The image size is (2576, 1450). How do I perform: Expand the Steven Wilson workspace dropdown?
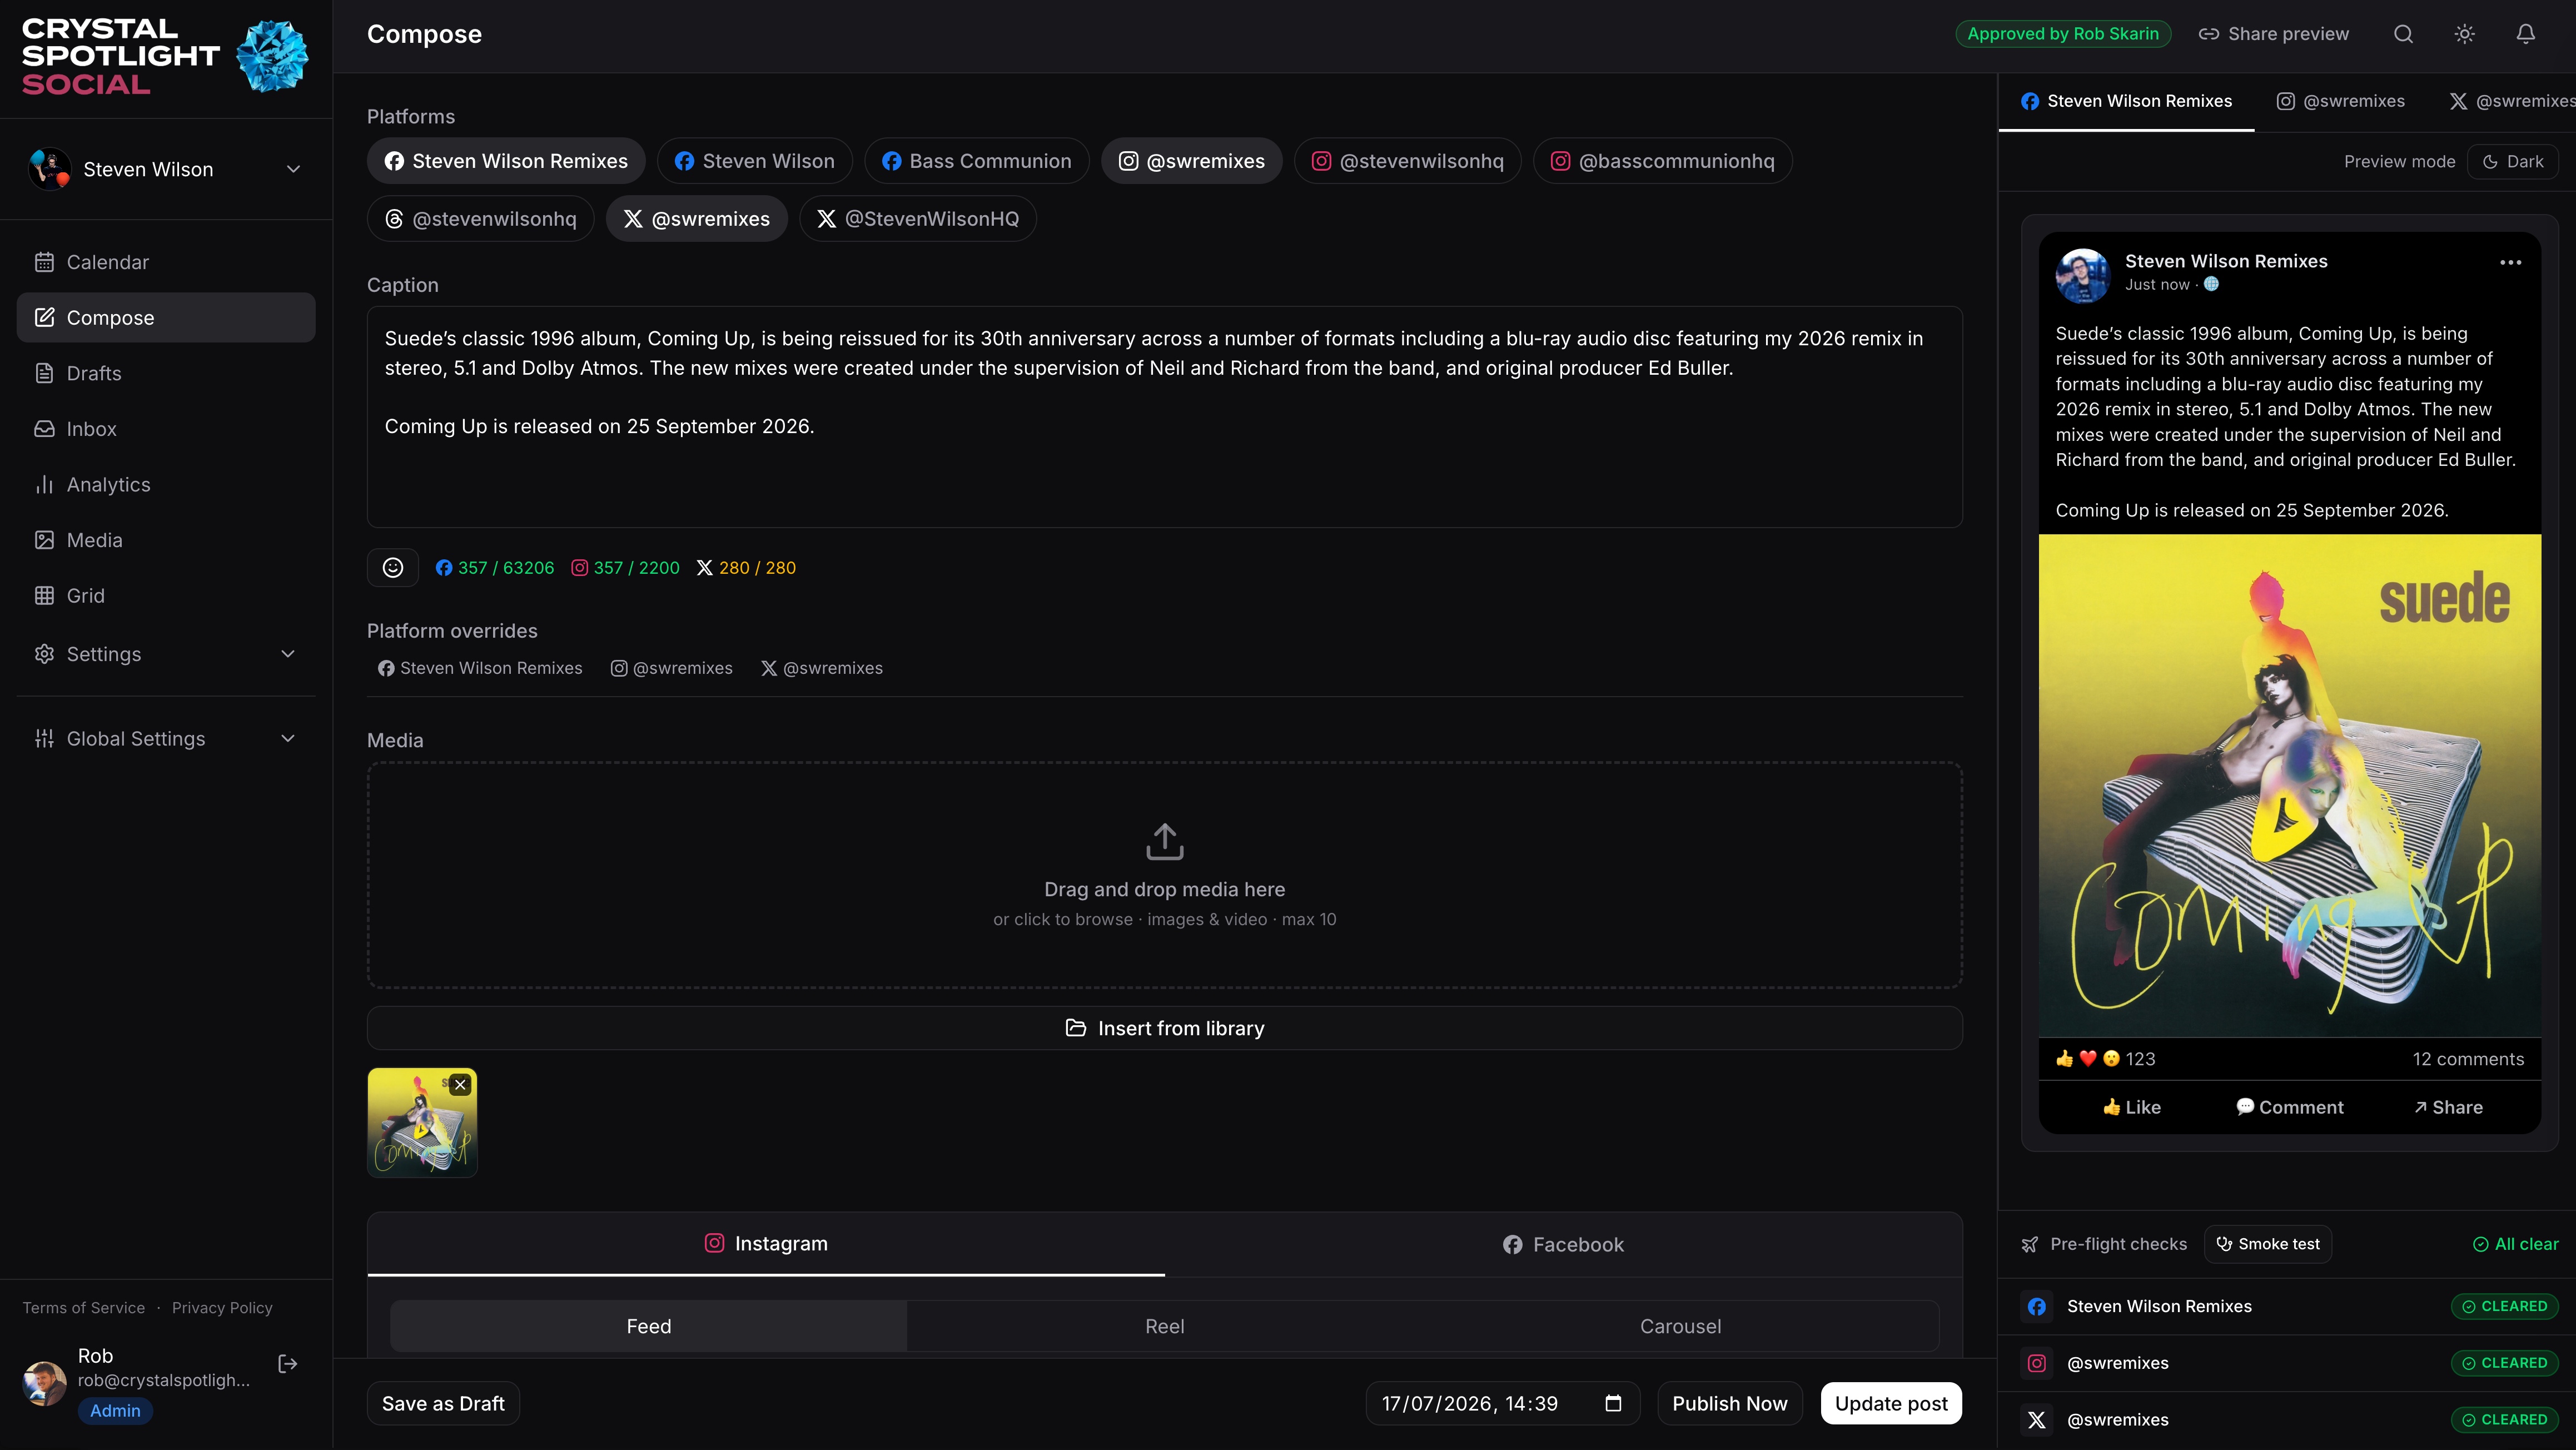pos(166,169)
